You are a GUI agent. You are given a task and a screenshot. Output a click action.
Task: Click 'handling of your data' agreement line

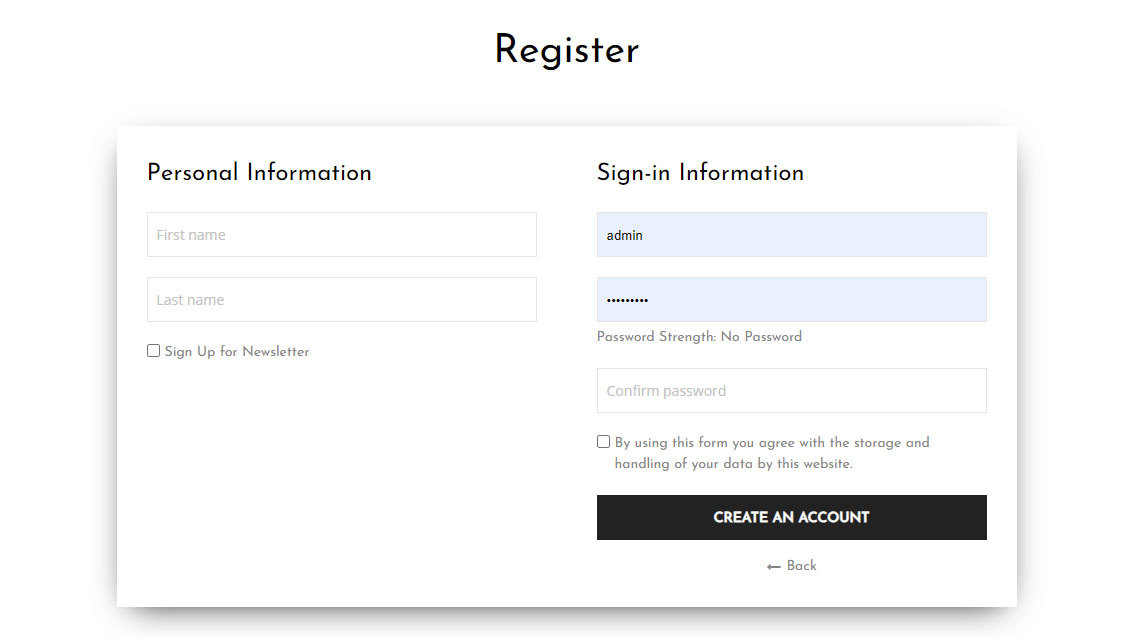(733, 465)
